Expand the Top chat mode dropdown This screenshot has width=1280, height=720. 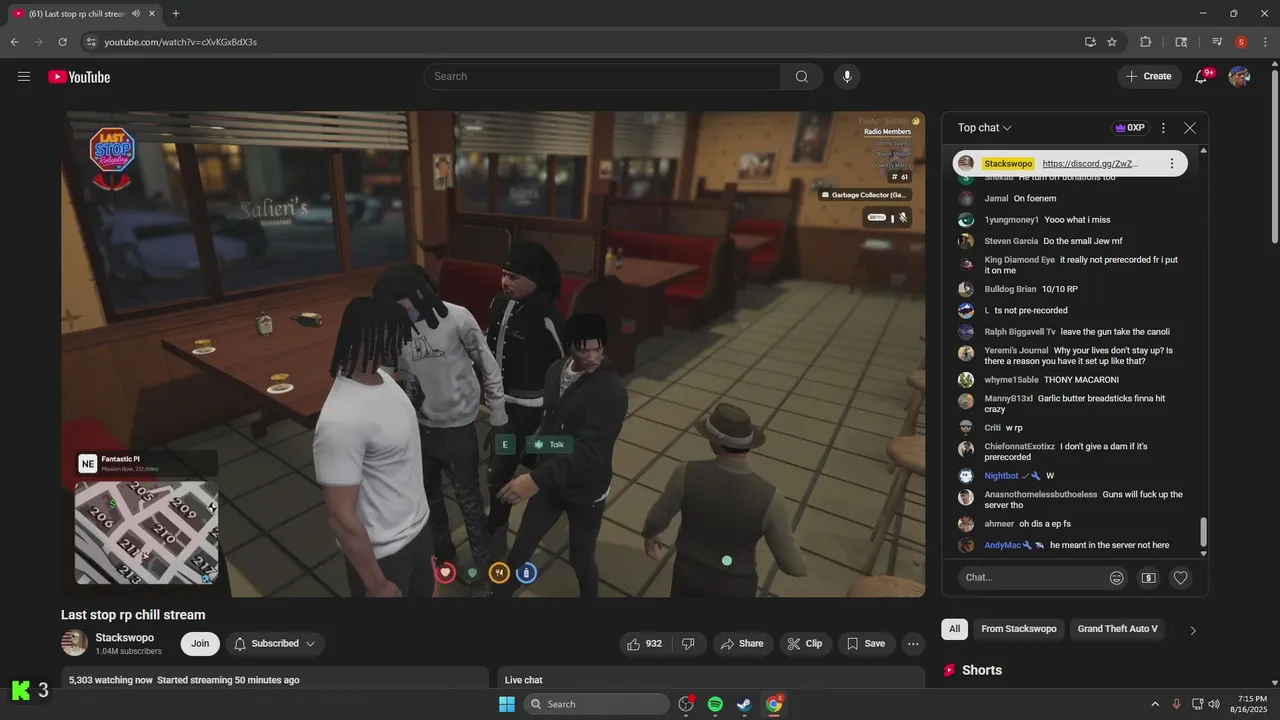click(985, 128)
